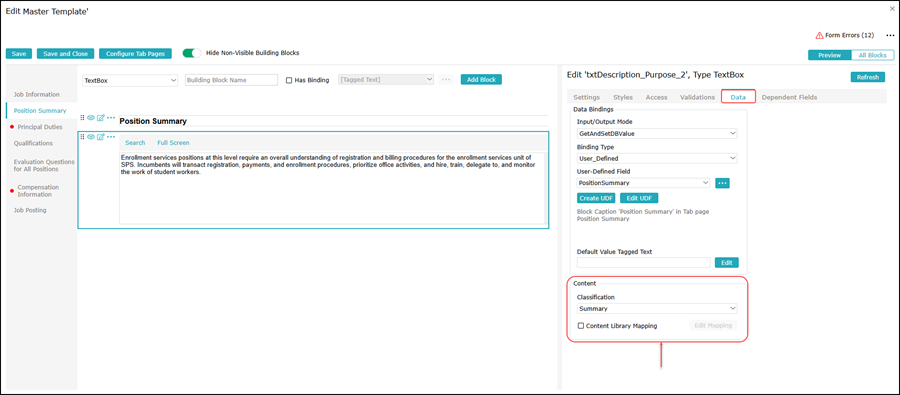Image resolution: width=900 pixels, height=395 pixels.
Task: Open the Tagged Text dropdown
Action: point(386,80)
